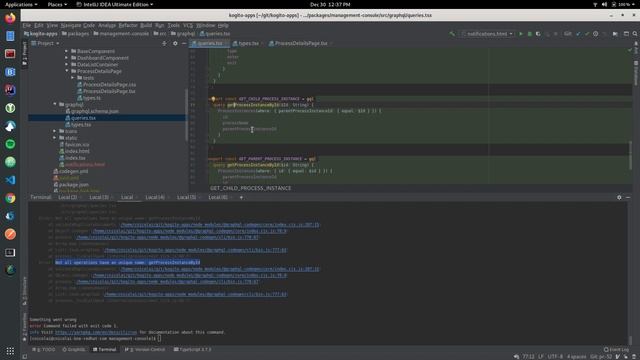Open the VCS menu
The image size is (640, 360).
188,25
